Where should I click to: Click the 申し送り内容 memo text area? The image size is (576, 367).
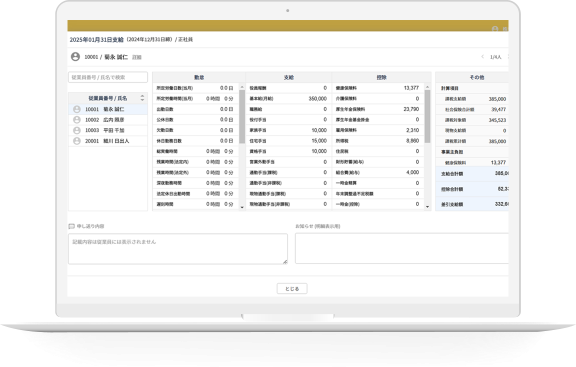[178, 249]
